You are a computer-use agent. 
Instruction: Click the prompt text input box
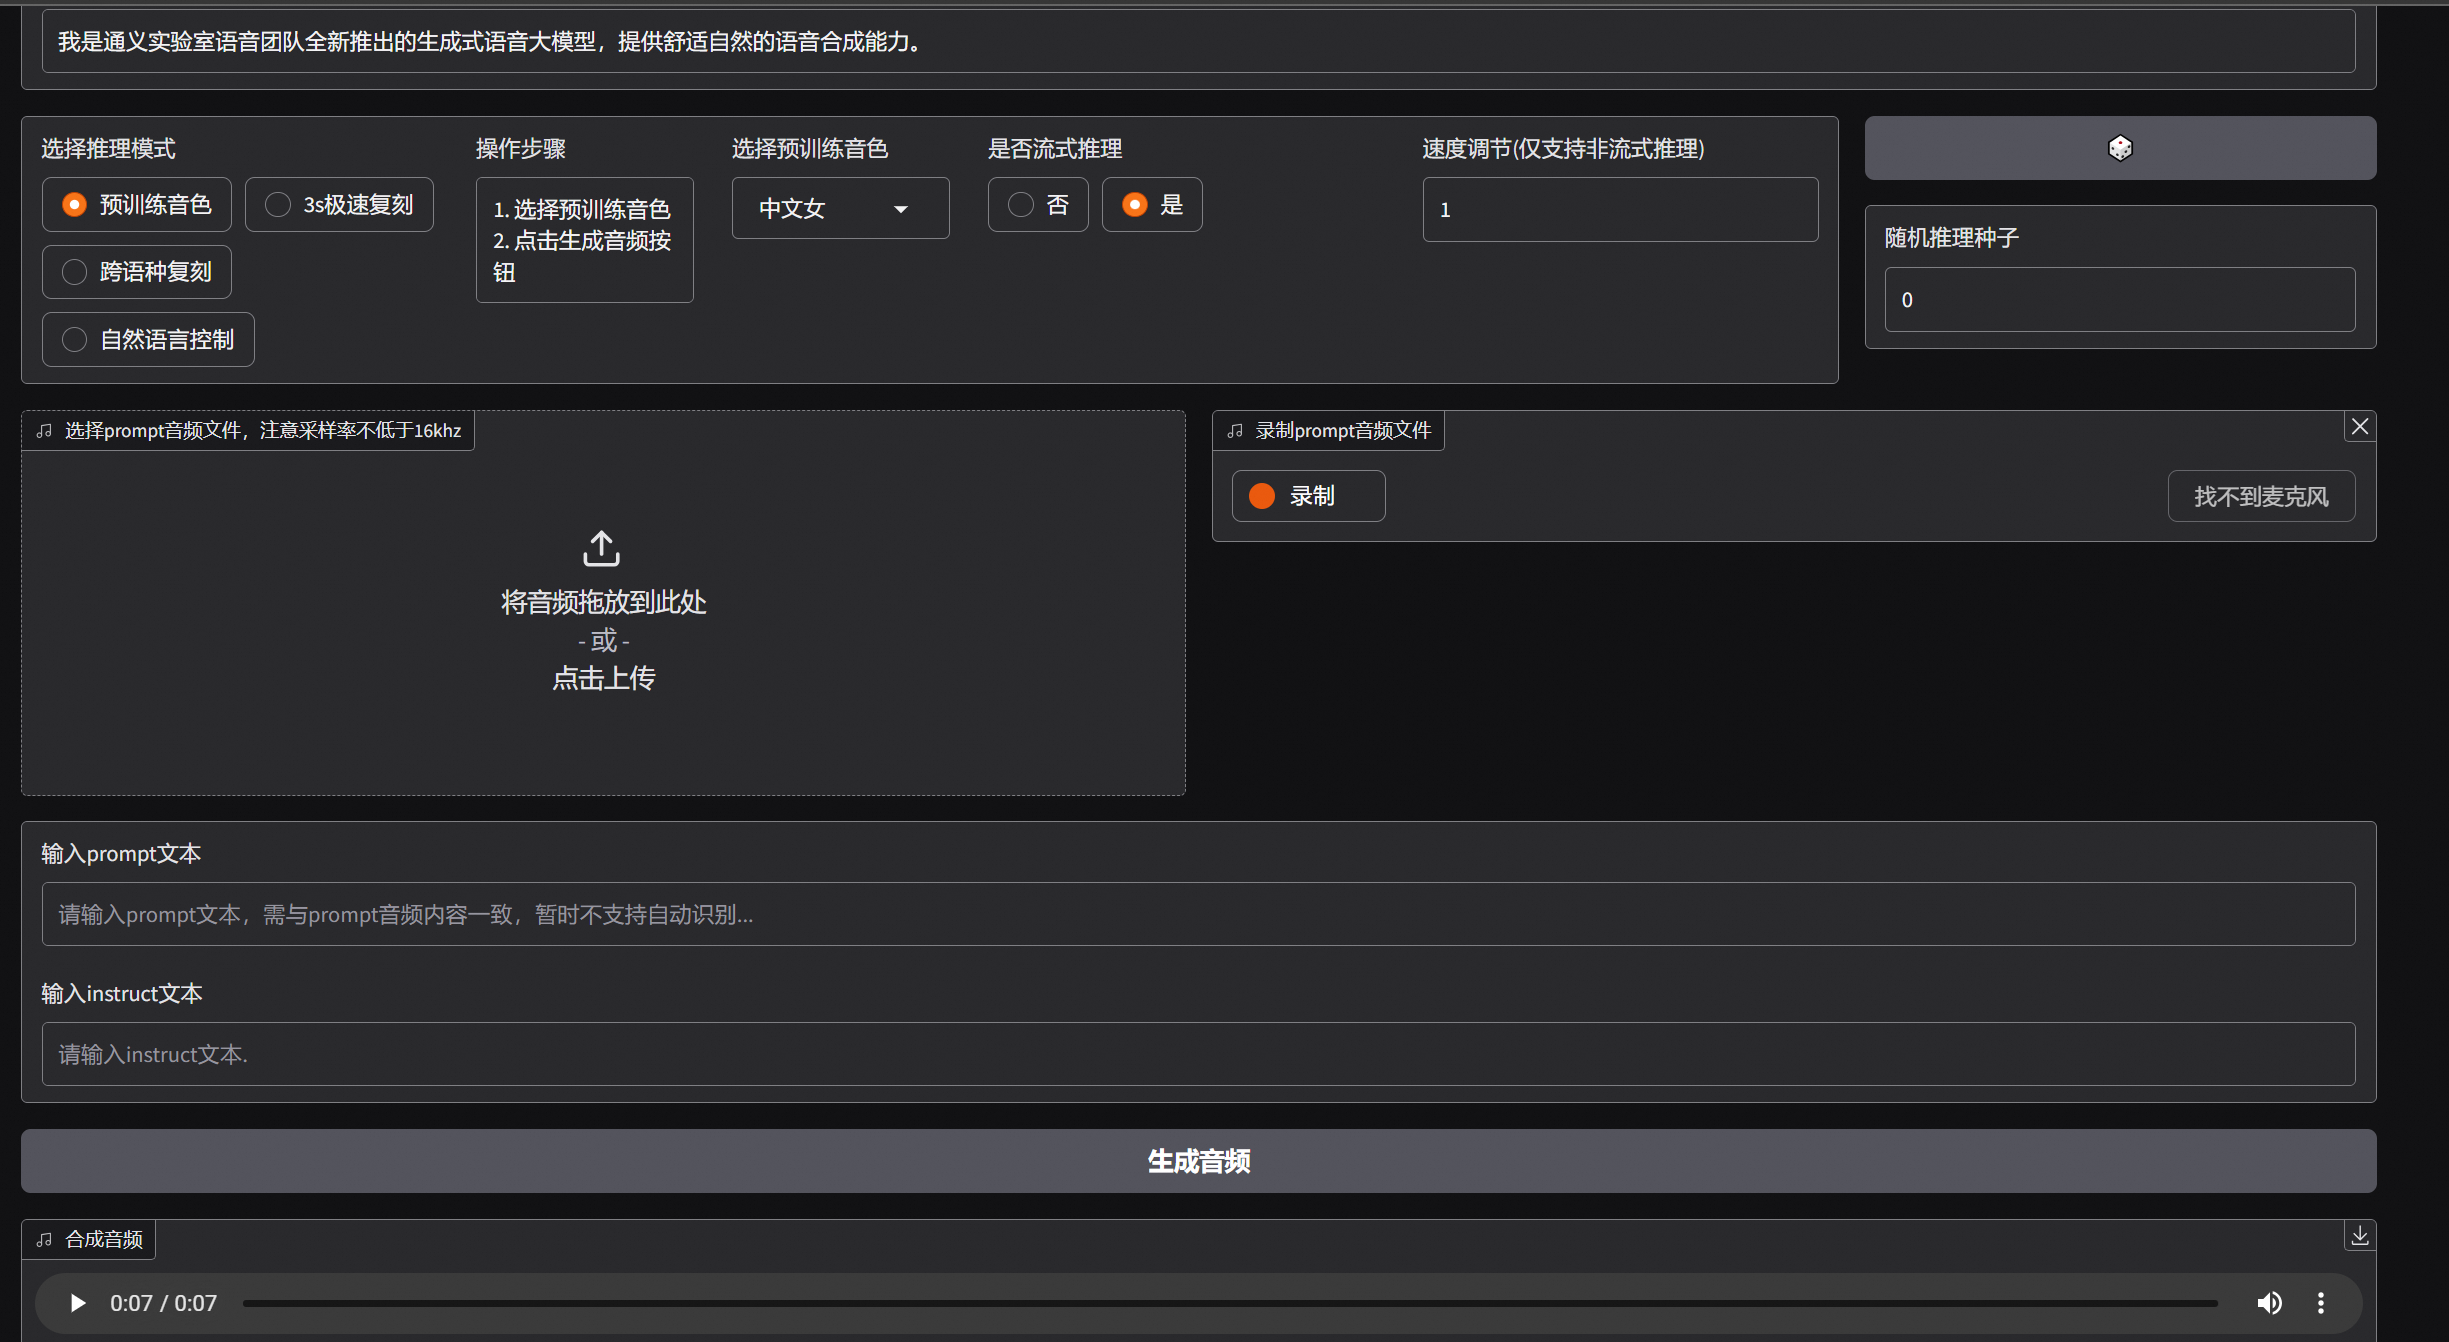1198,914
